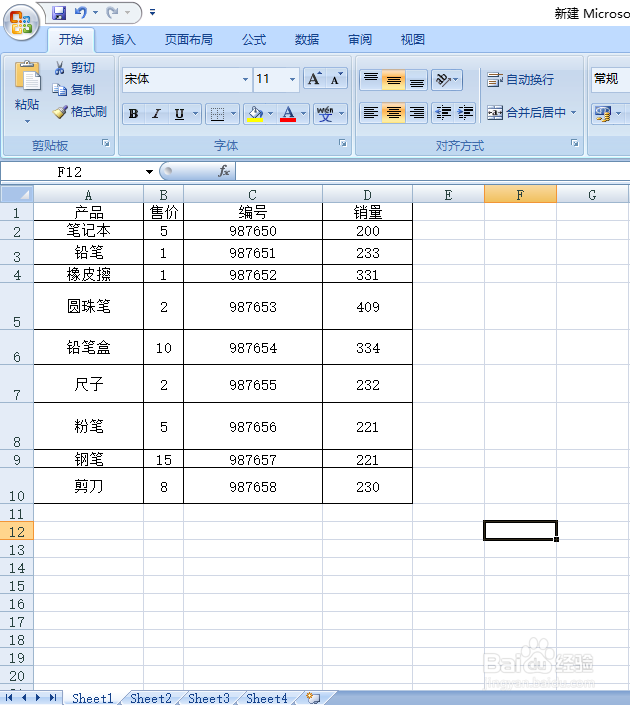The height and width of the screenshot is (705, 630).
Task: Switch to Sheet2 tab
Action: (x=151, y=698)
